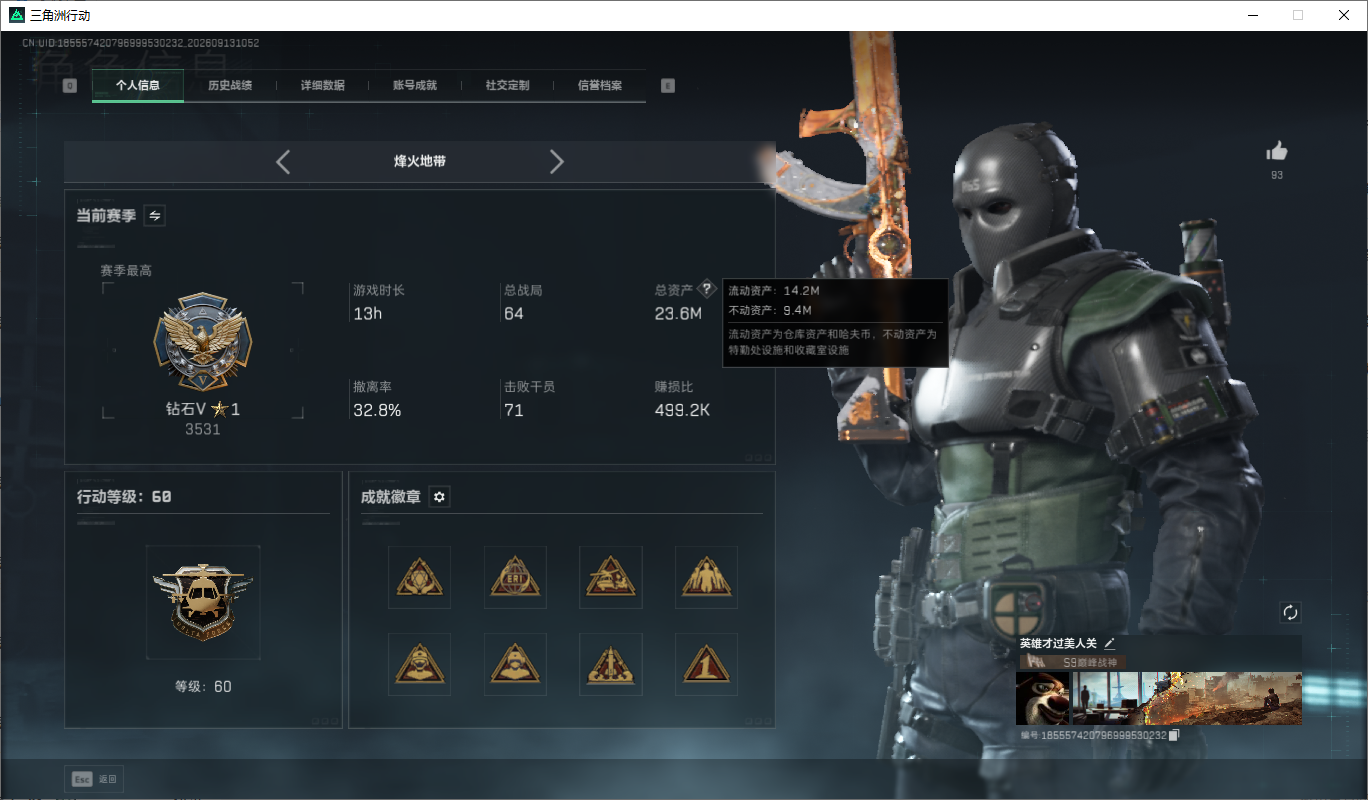
Task: Switch to the 详细数据 tab
Action: tap(323, 86)
